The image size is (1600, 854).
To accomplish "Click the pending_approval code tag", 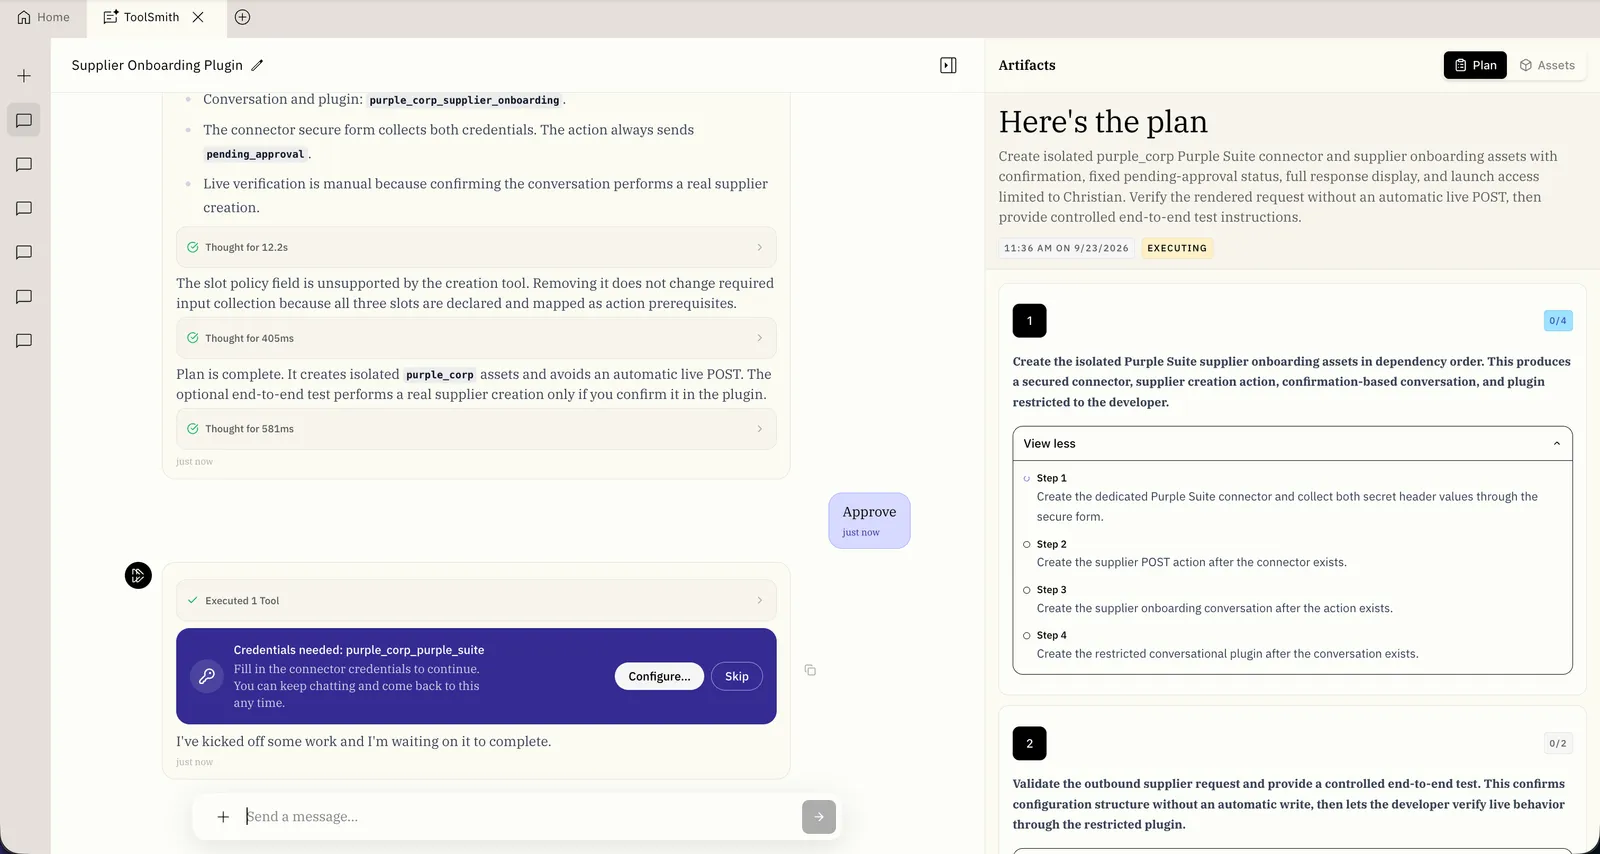I will tap(255, 154).
